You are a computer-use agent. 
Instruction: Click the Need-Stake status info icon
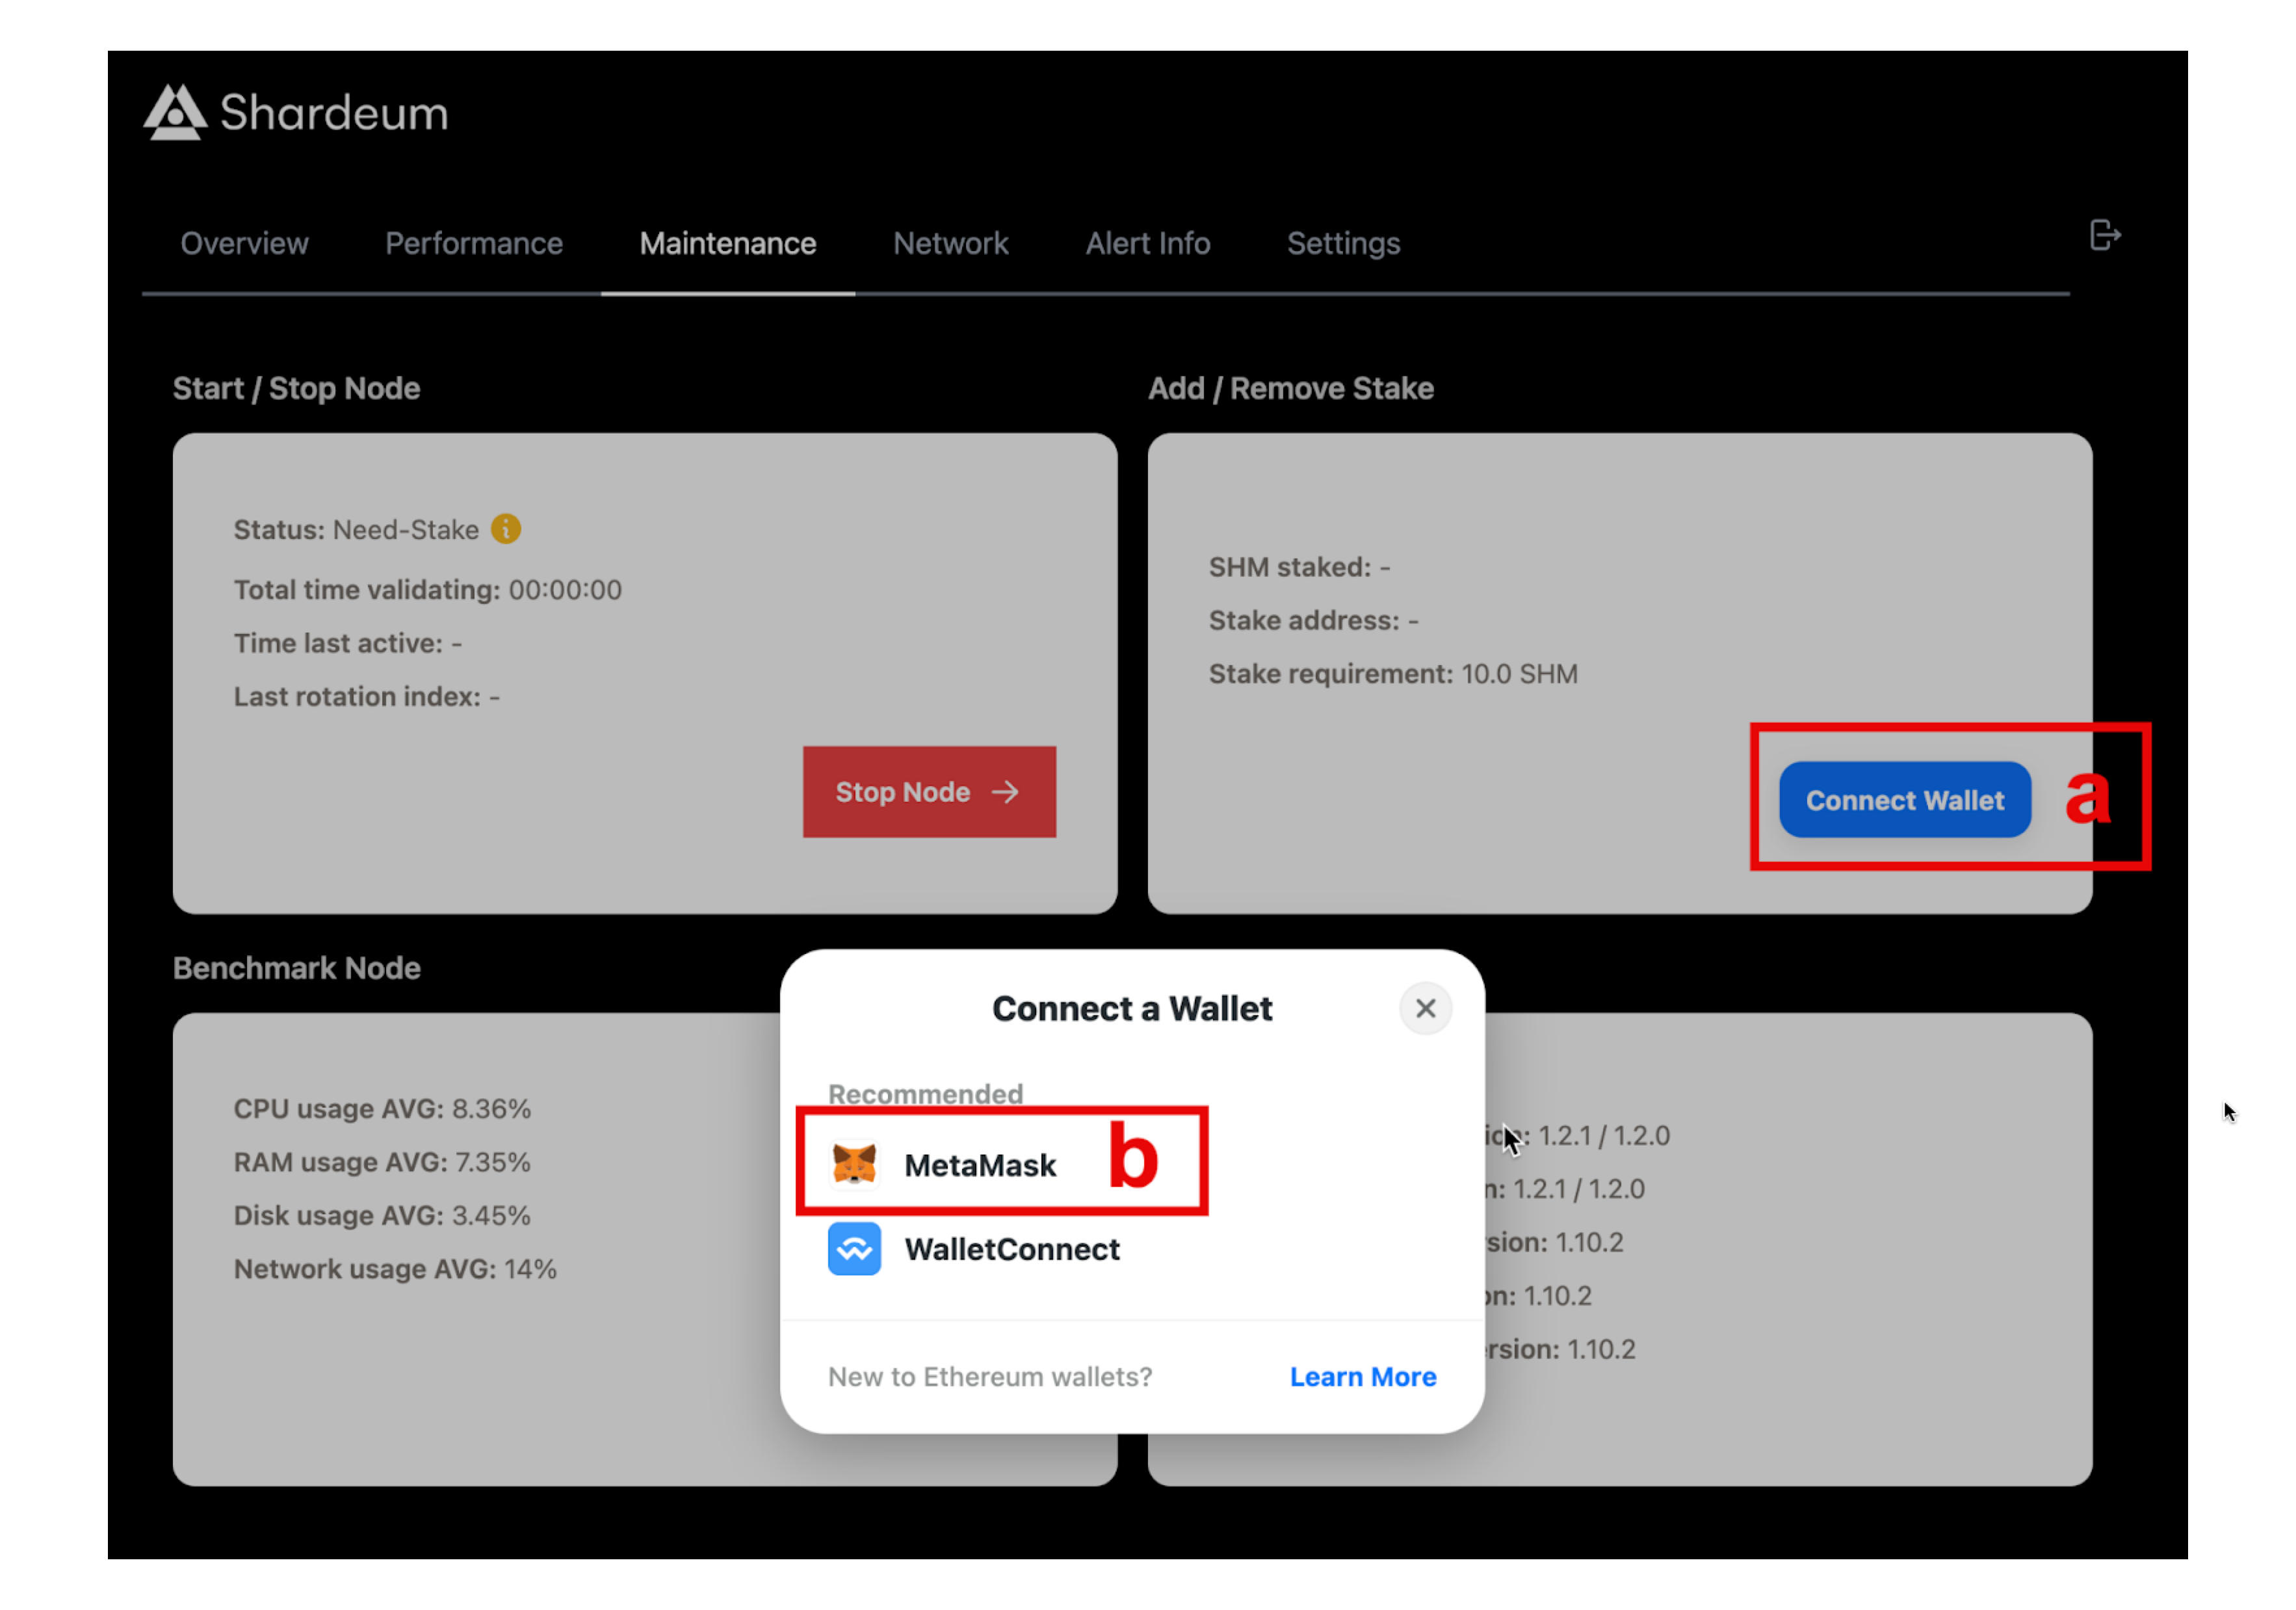[x=506, y=529]
